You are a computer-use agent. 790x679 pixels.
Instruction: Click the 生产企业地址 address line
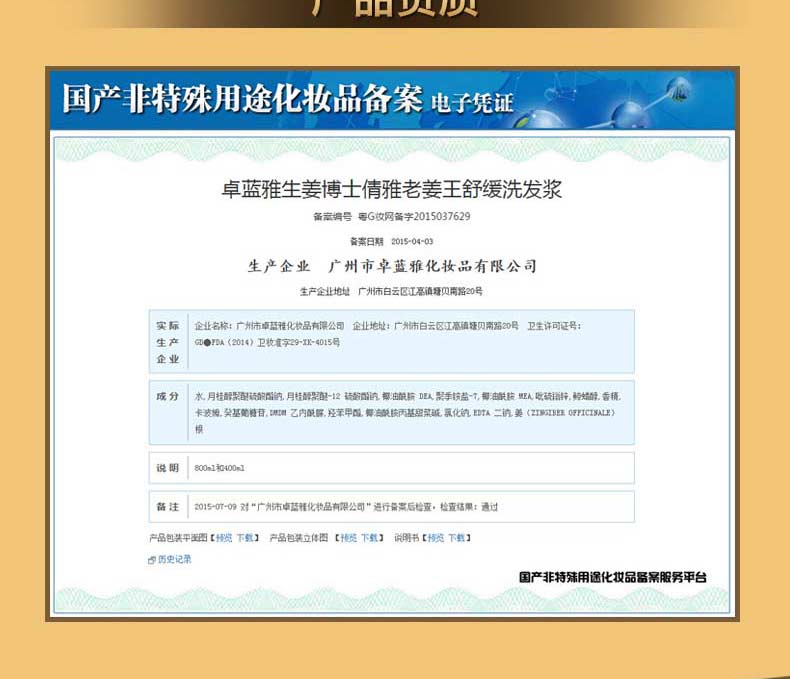(391, 291)
